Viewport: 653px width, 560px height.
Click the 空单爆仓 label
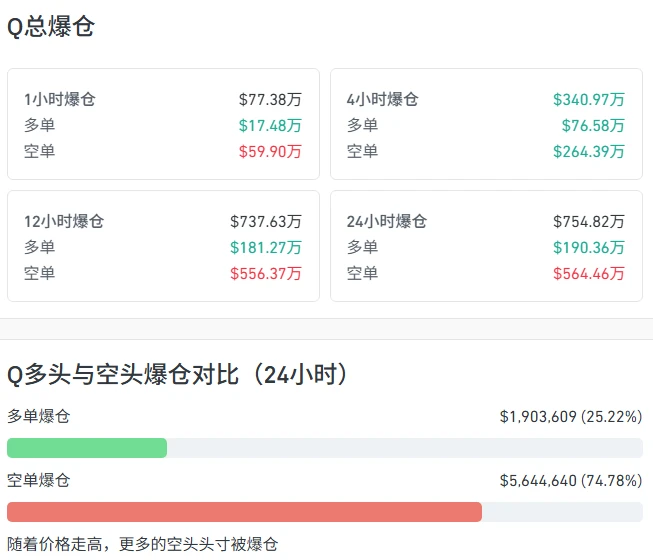[x=39, y=480]
